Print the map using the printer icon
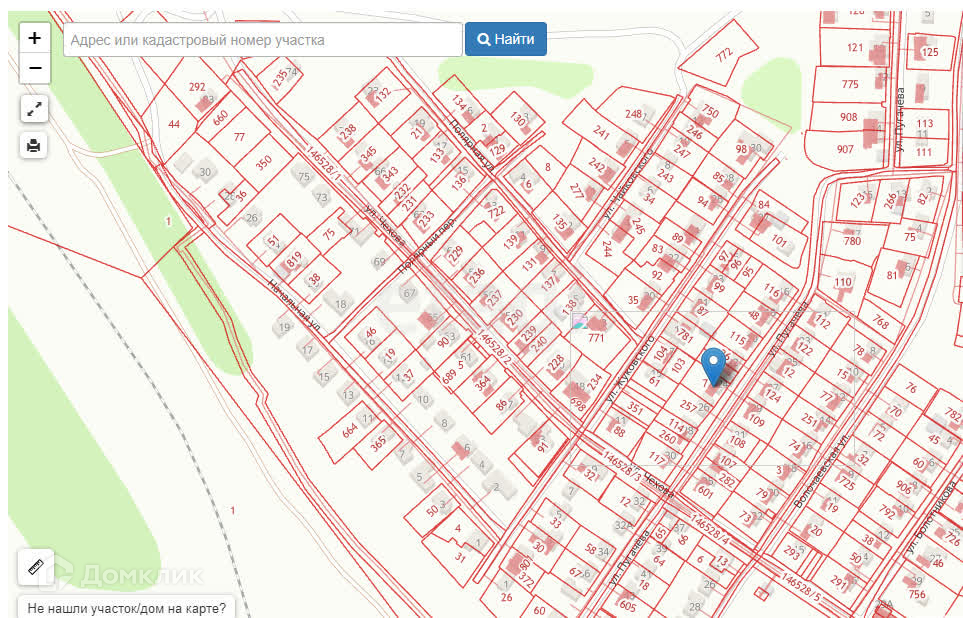Image resolution: width=963 pixels, height=618 pixels. point(34,146)
